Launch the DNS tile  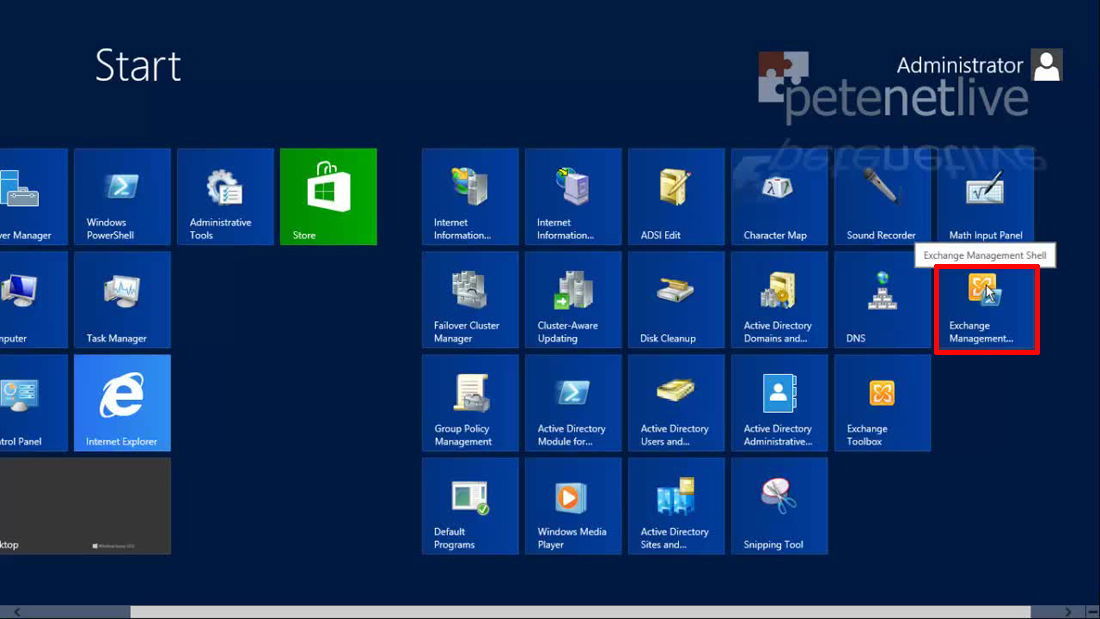[x=883, y=300]
